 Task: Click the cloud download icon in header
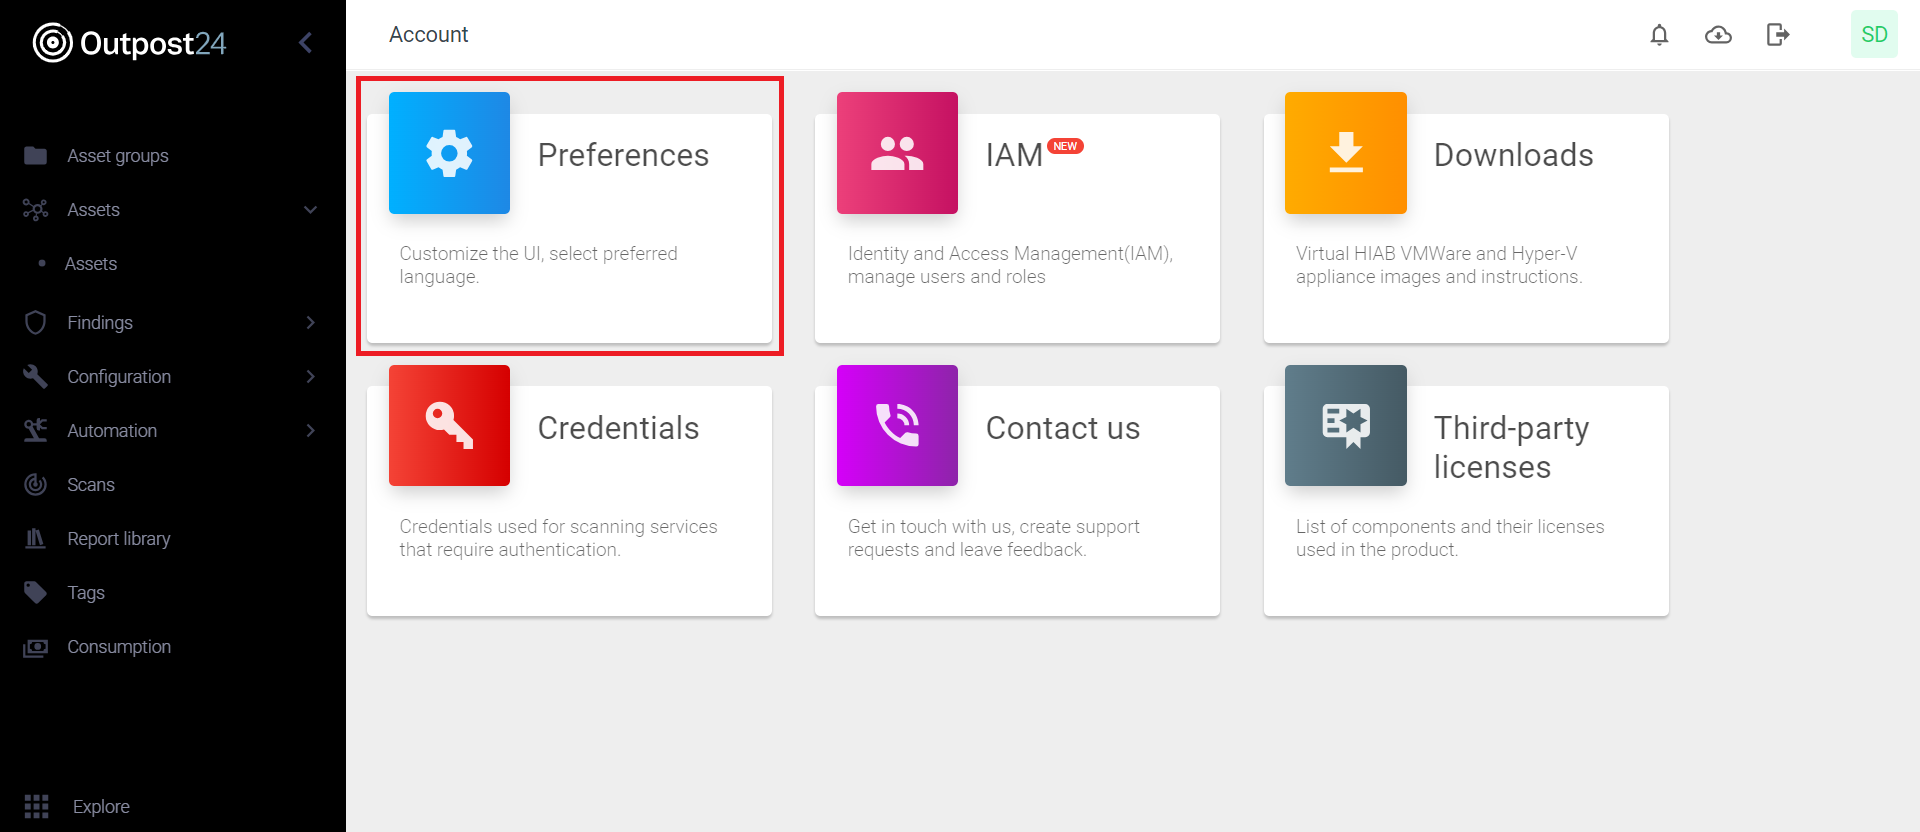click(x=1718, y=35)
